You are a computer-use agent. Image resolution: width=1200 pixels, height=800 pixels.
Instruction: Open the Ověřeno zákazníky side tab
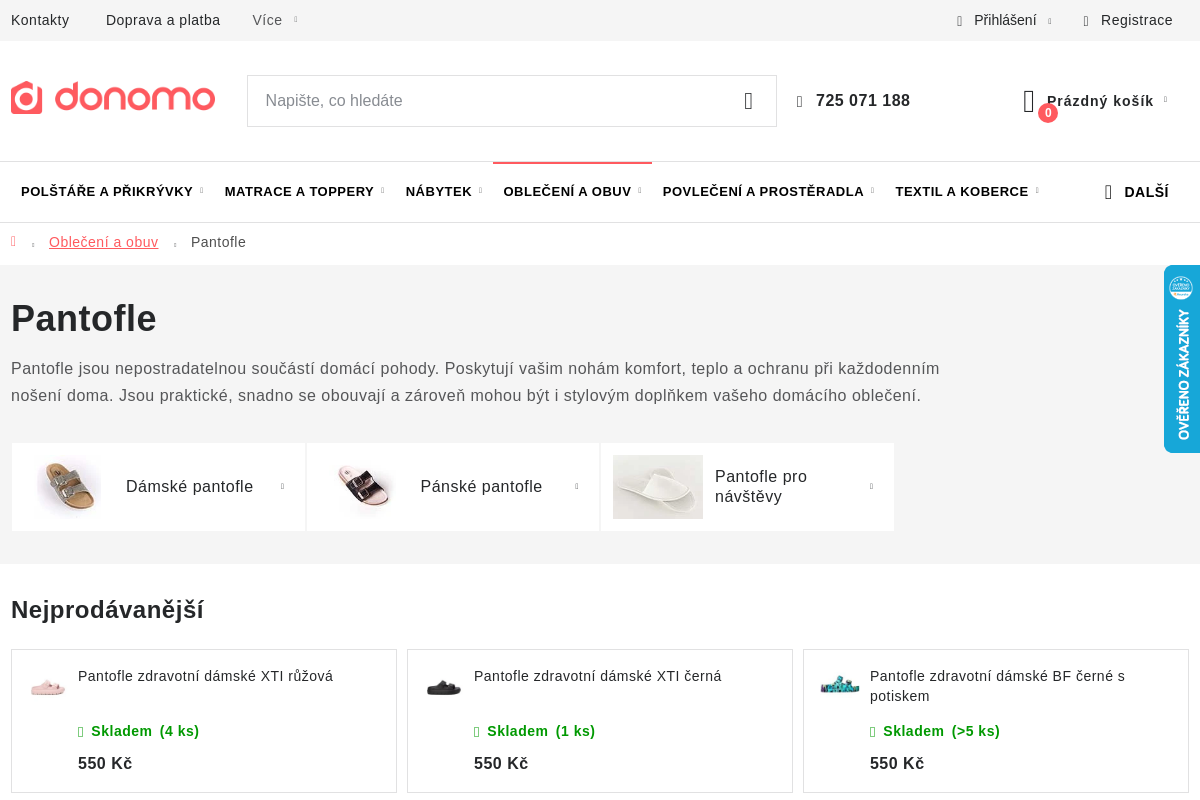point(1182,359)
